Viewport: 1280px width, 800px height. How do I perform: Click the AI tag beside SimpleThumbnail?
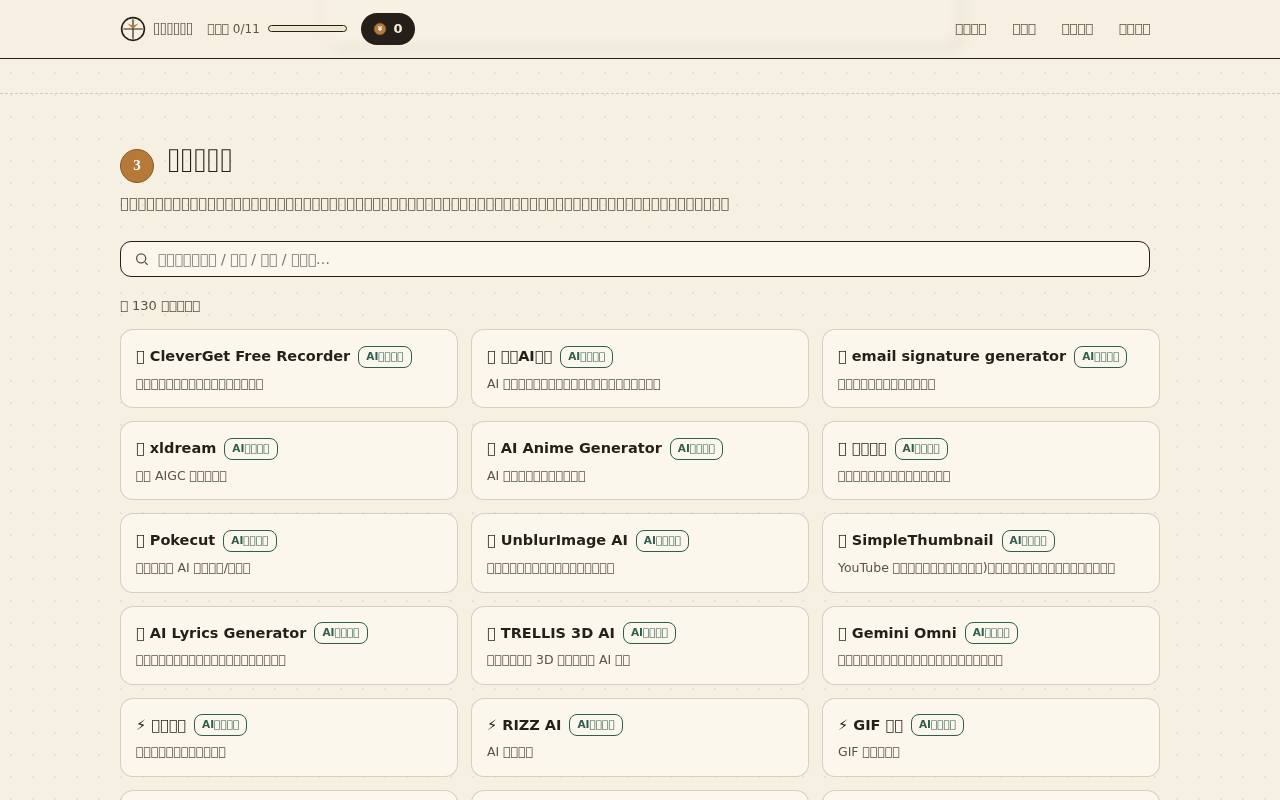click(1028, 541)
